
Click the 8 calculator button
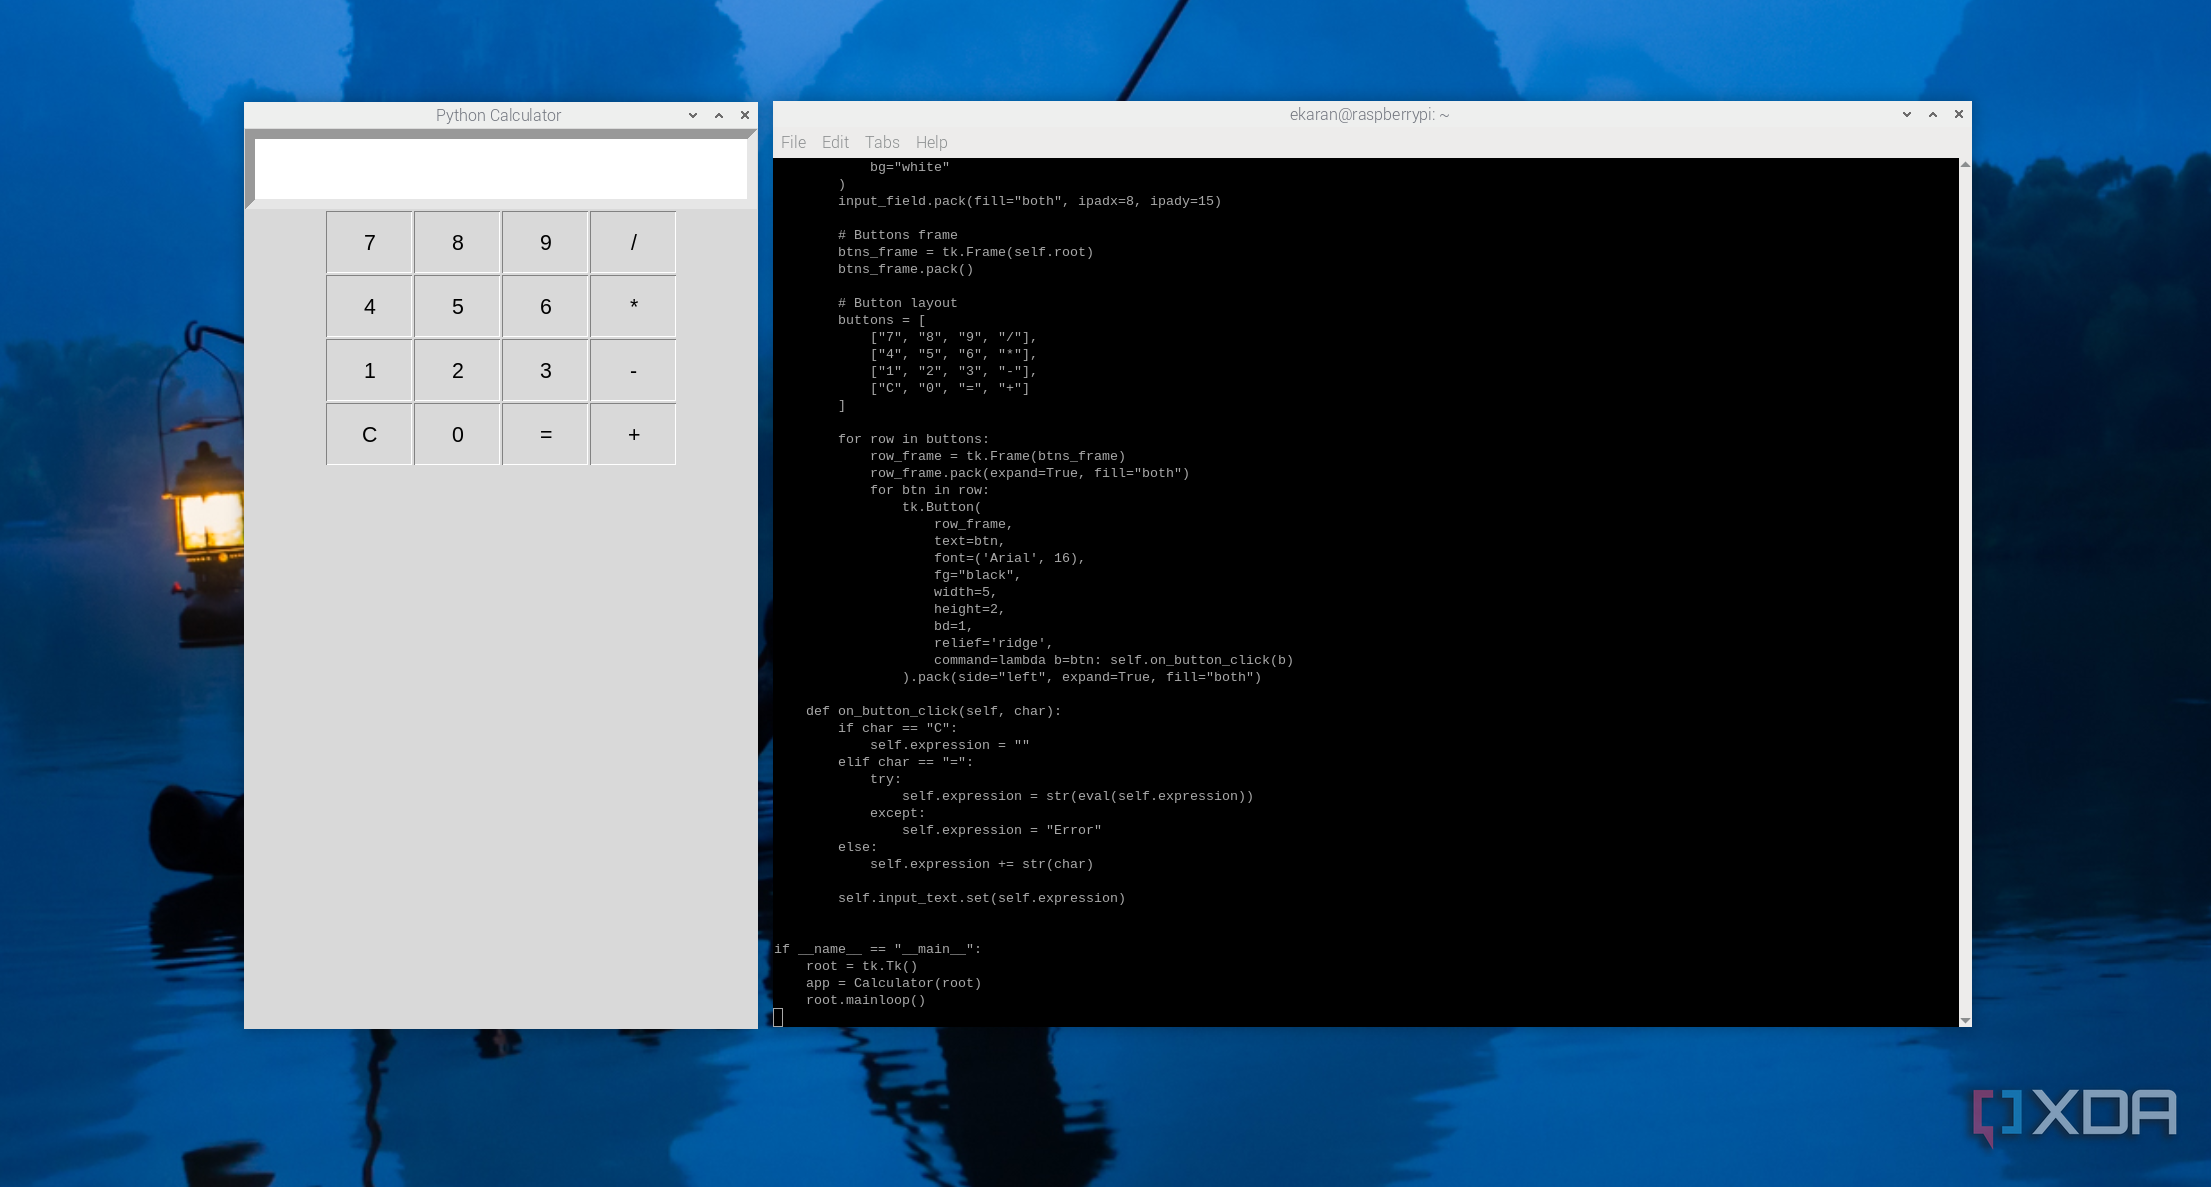pos(457,243)
